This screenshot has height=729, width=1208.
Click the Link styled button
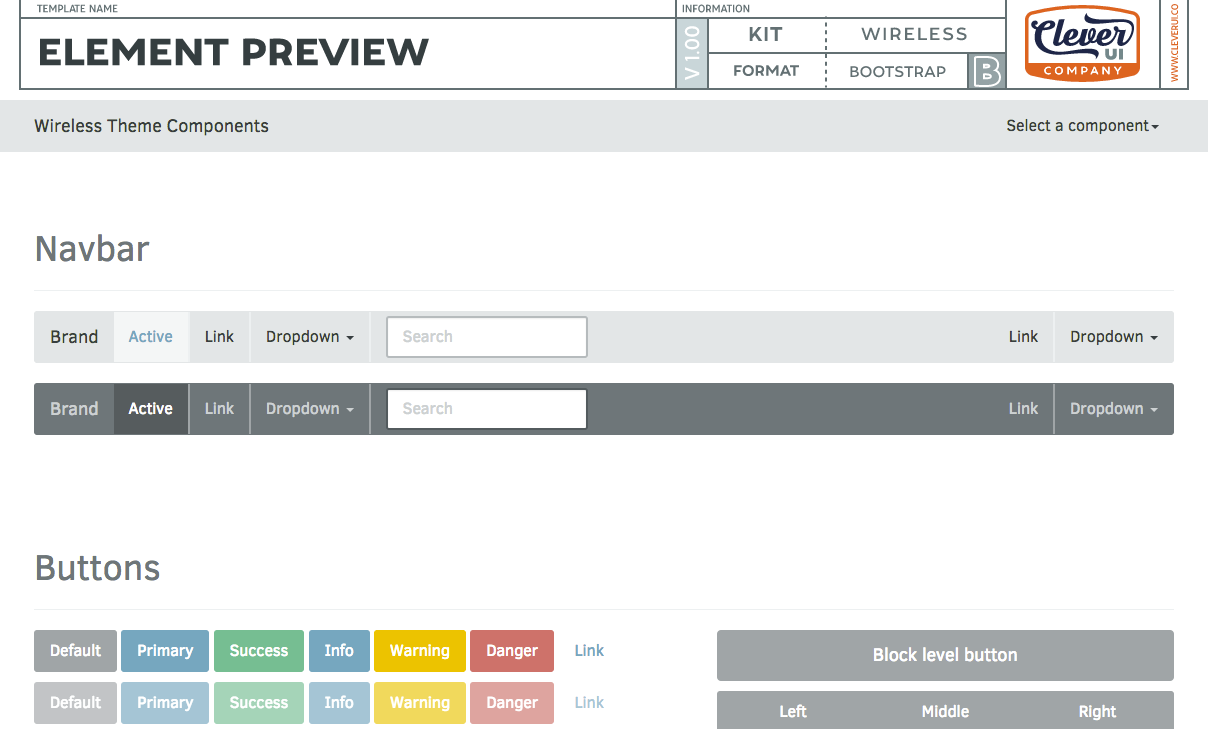[x=588, y=651]
